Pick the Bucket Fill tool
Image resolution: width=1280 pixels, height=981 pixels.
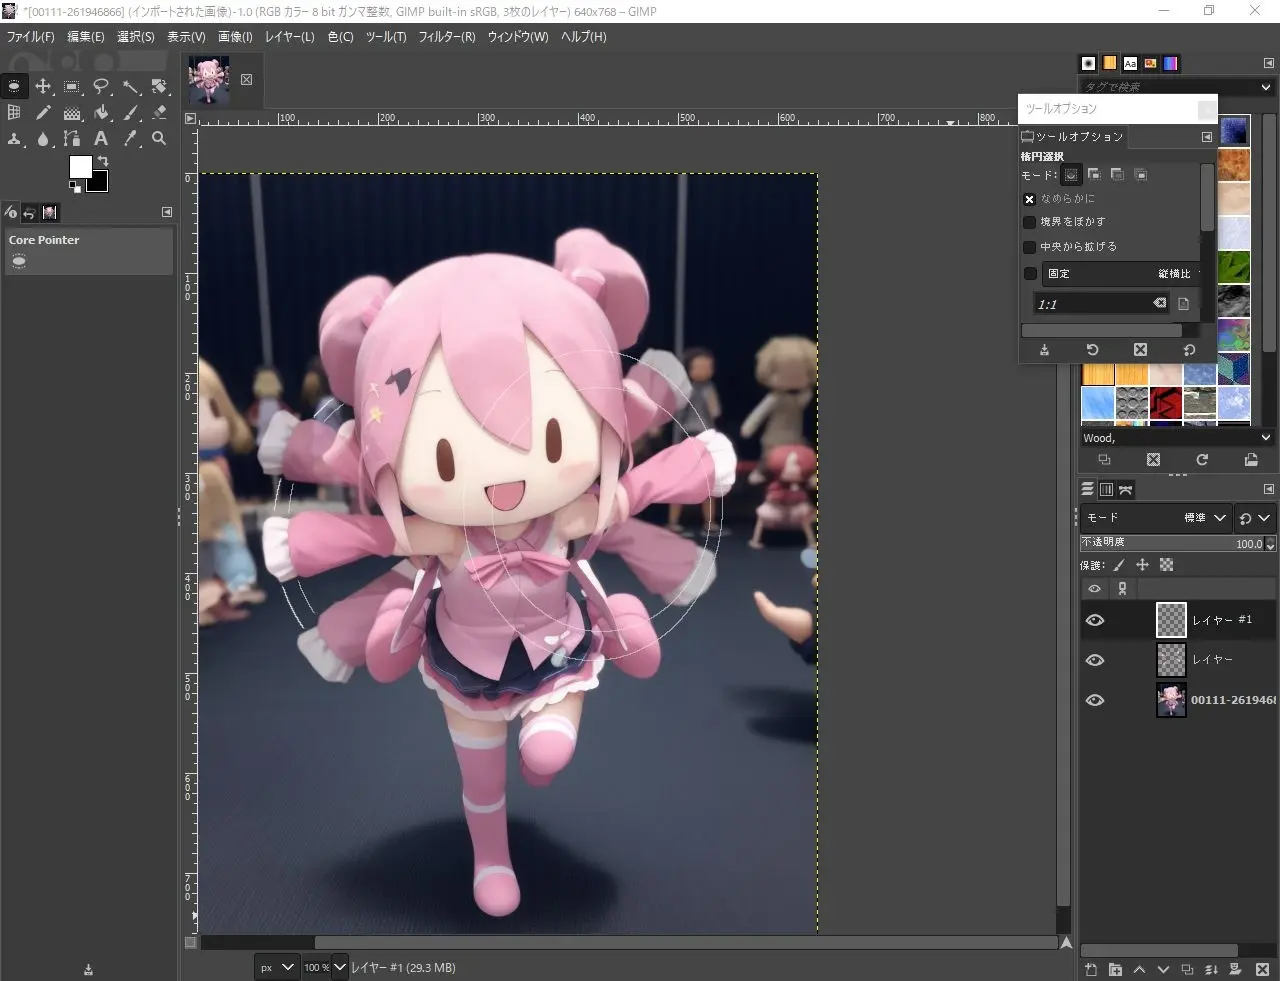[101, 113]
